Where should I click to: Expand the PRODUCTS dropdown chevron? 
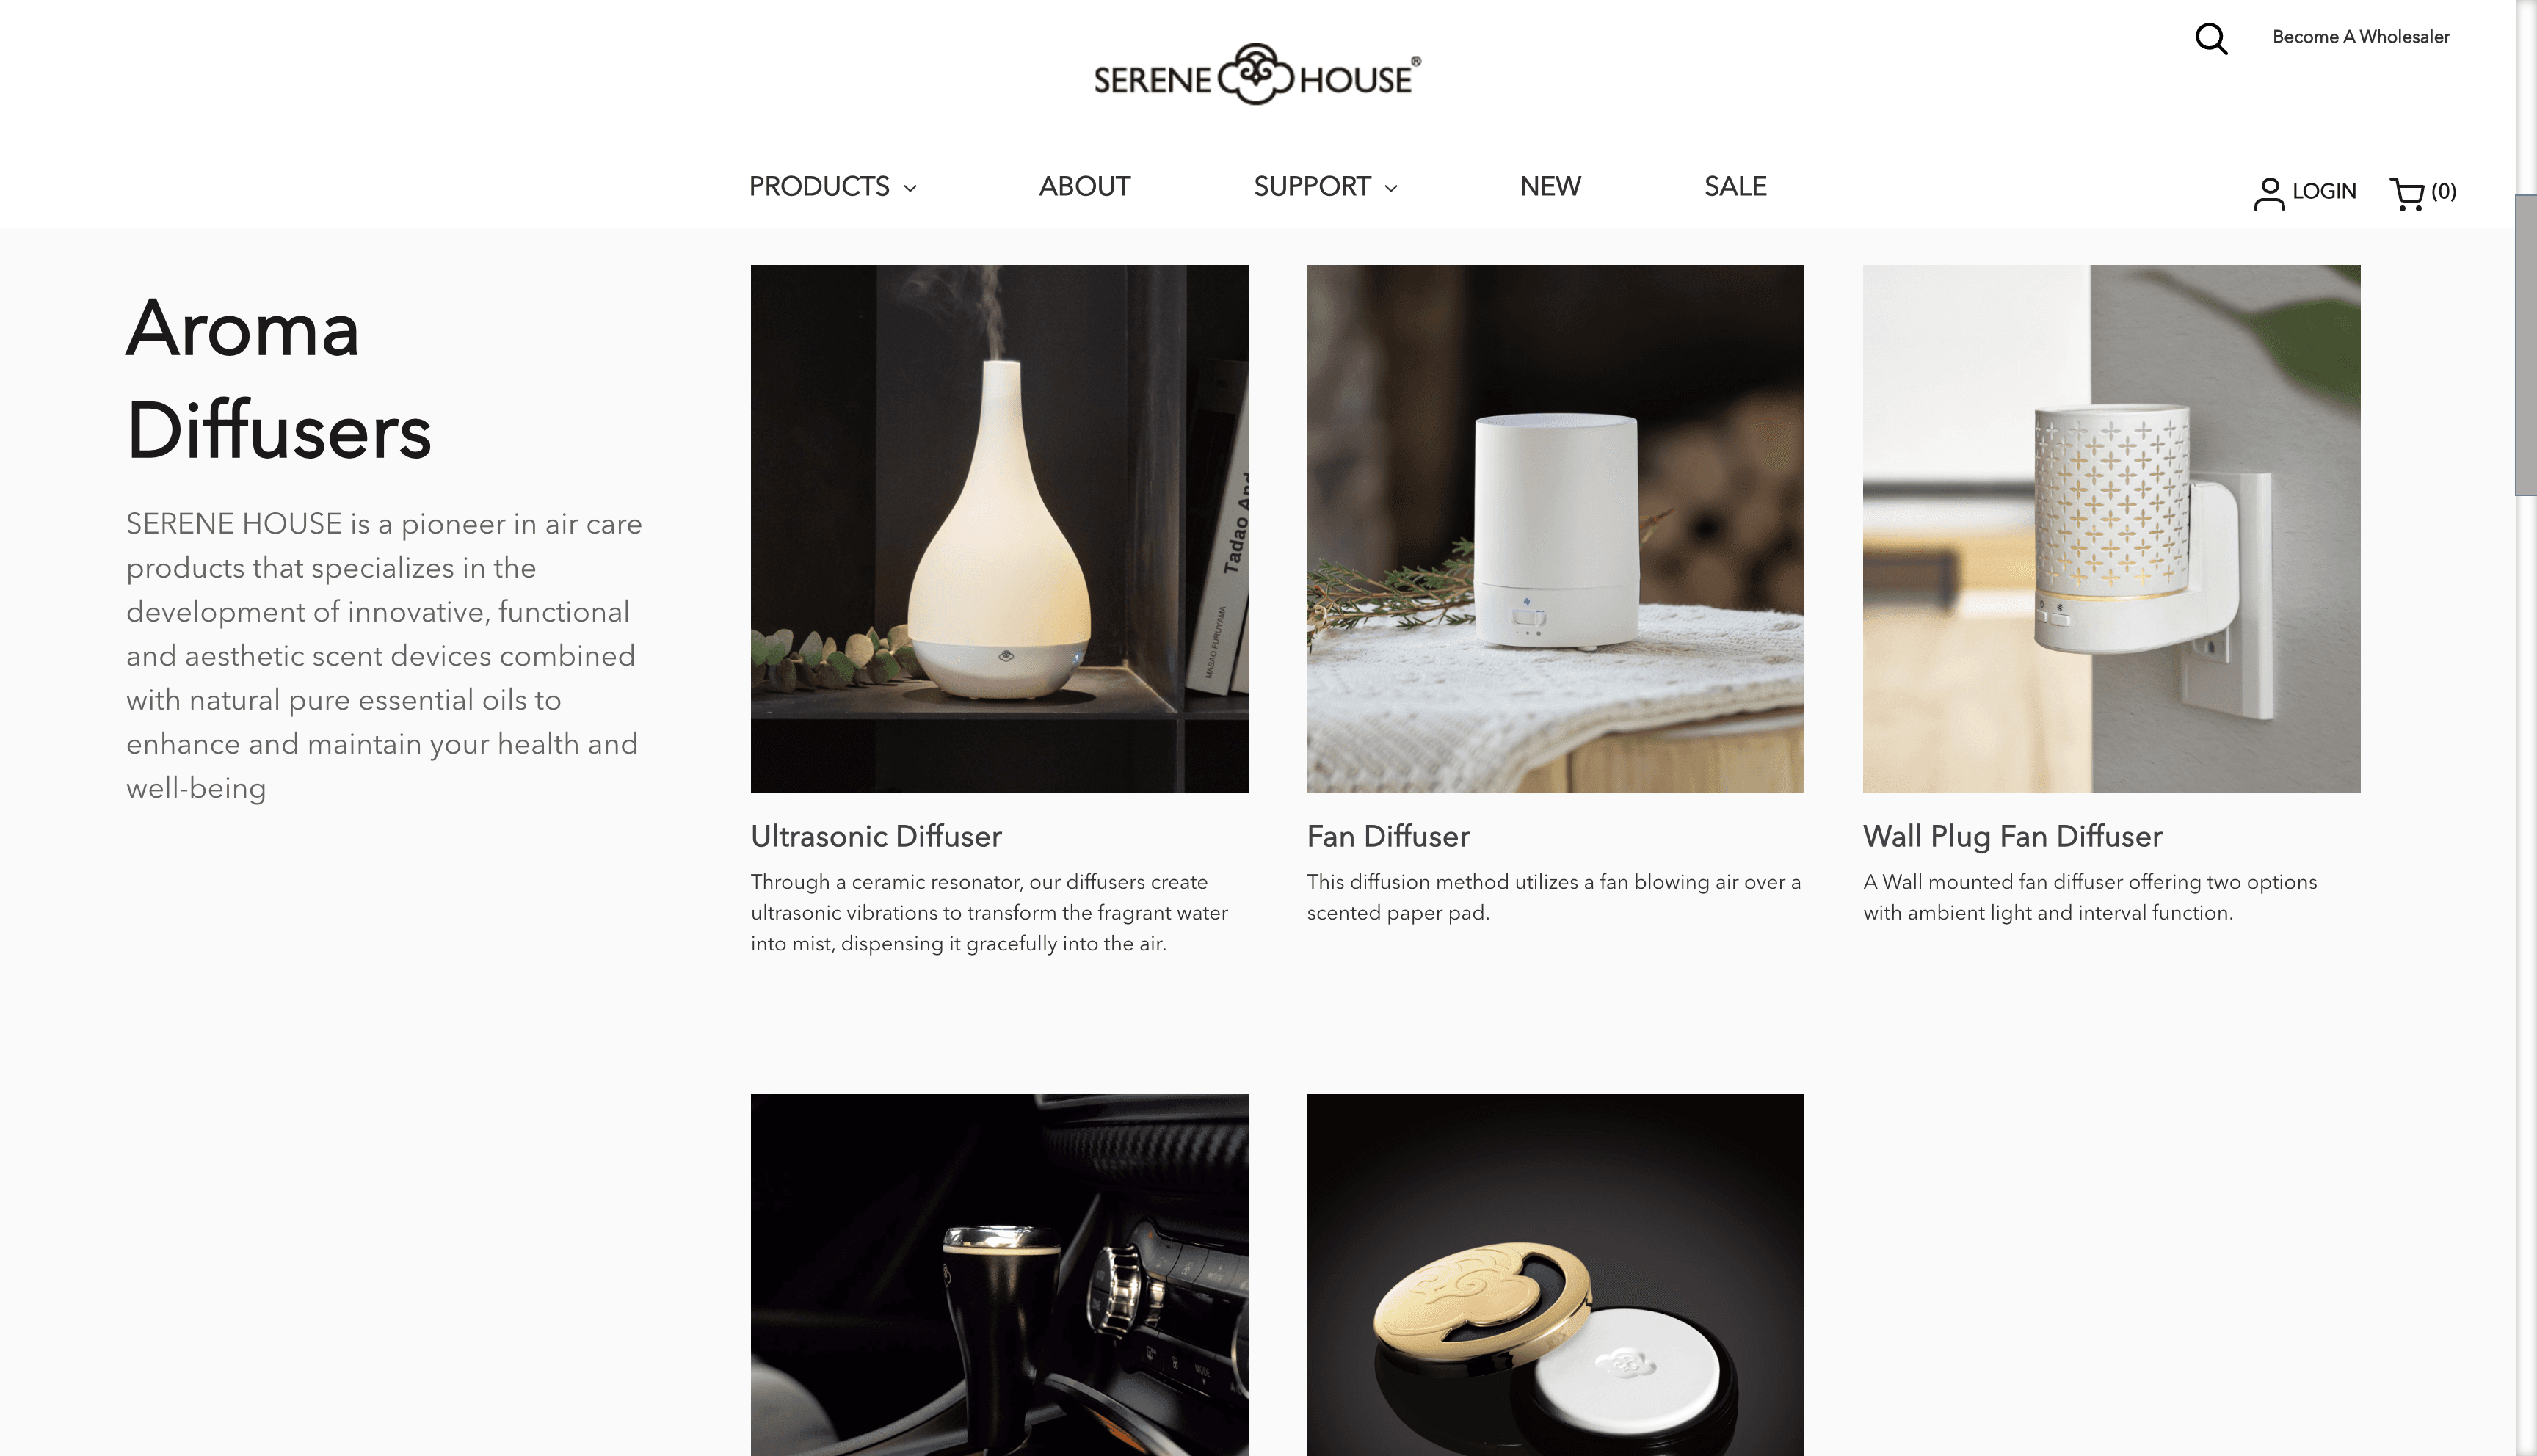[x=910, y=188]
